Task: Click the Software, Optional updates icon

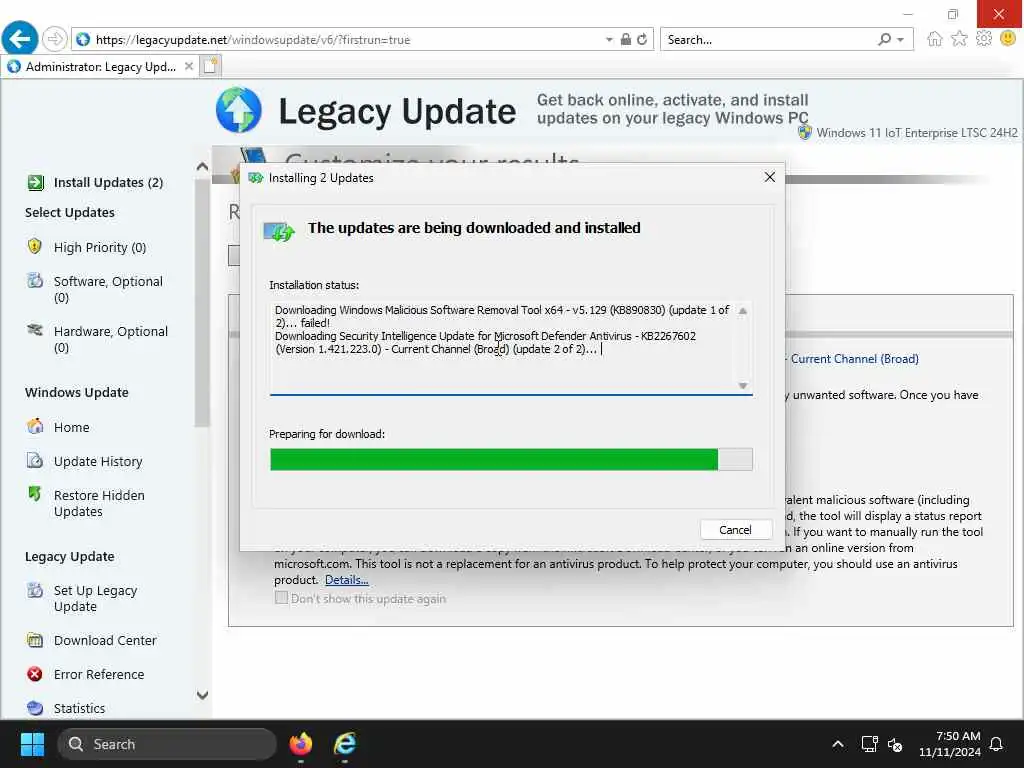Action: pos(35,281)
